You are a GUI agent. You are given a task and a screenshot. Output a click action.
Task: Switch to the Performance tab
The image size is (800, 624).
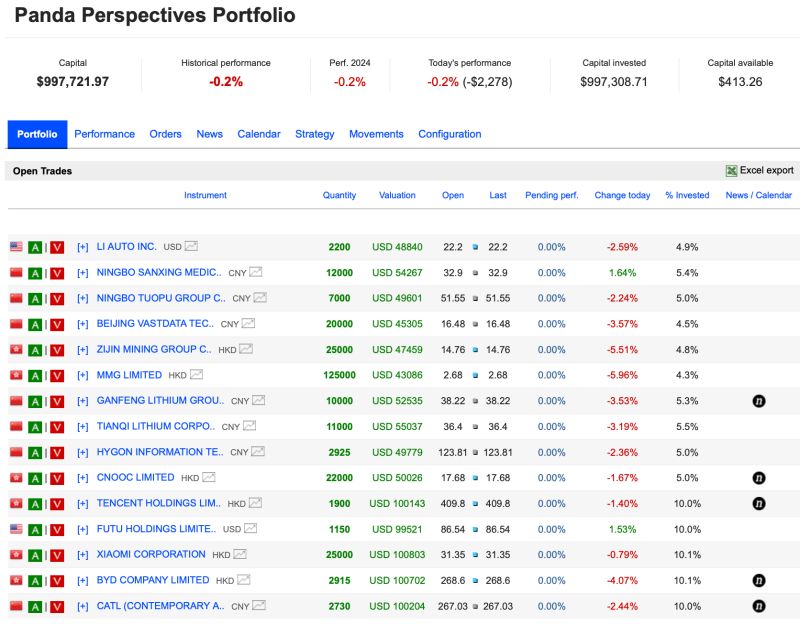coord(104,134)
